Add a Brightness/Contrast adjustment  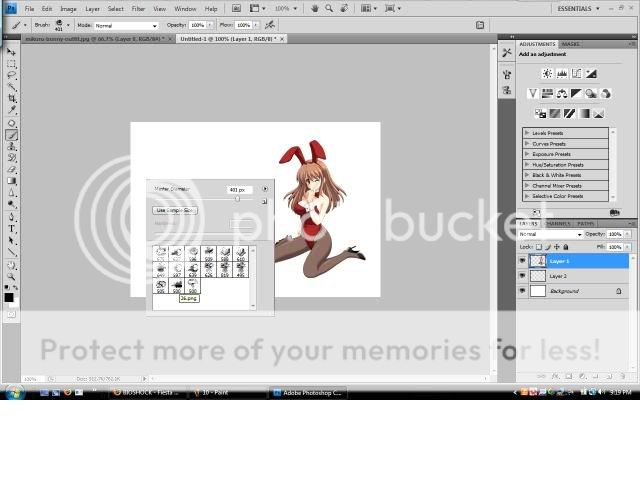pos(547,73)
